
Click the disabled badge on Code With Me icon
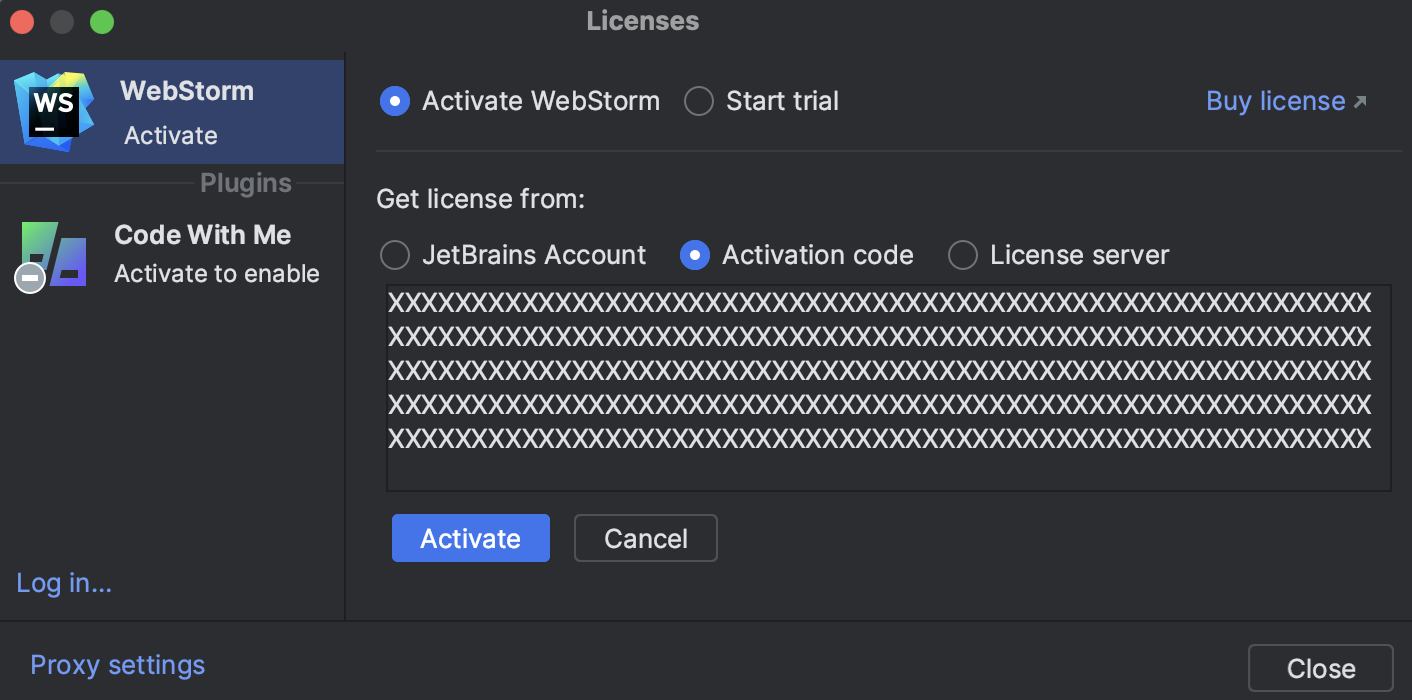[28, 278]
